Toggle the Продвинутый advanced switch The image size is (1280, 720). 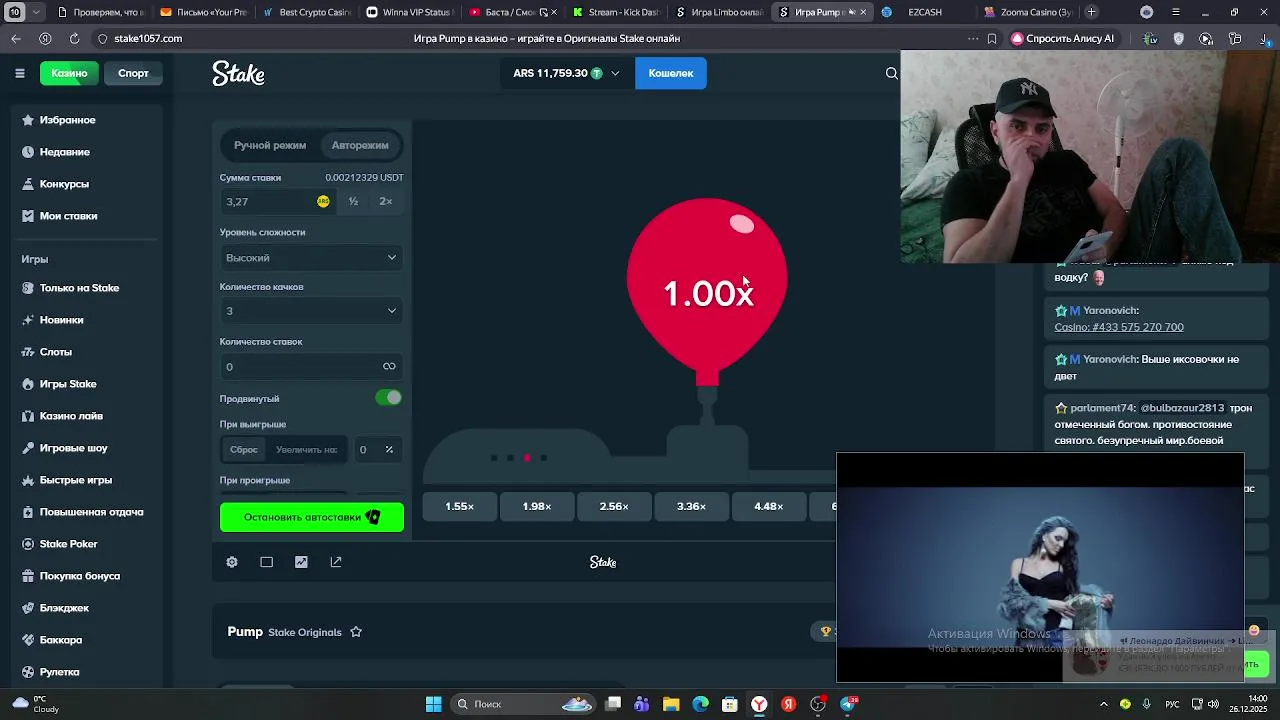[389, 398]
